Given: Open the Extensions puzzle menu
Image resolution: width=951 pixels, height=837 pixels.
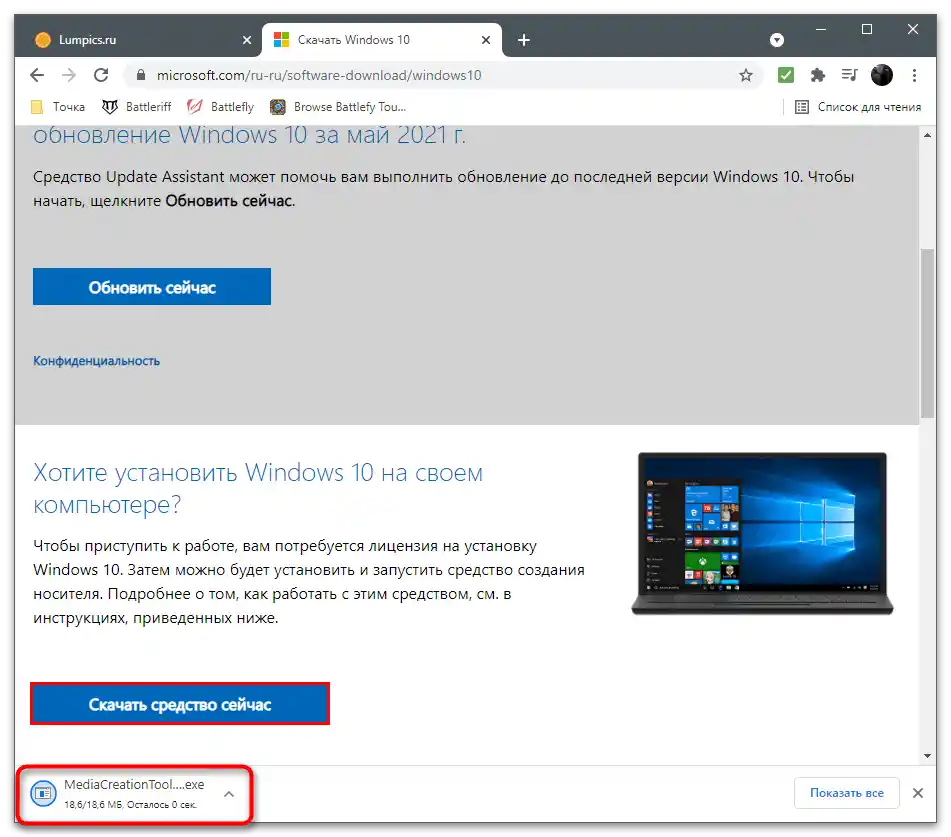Looking at the screenshot, I should click(818, 75).
